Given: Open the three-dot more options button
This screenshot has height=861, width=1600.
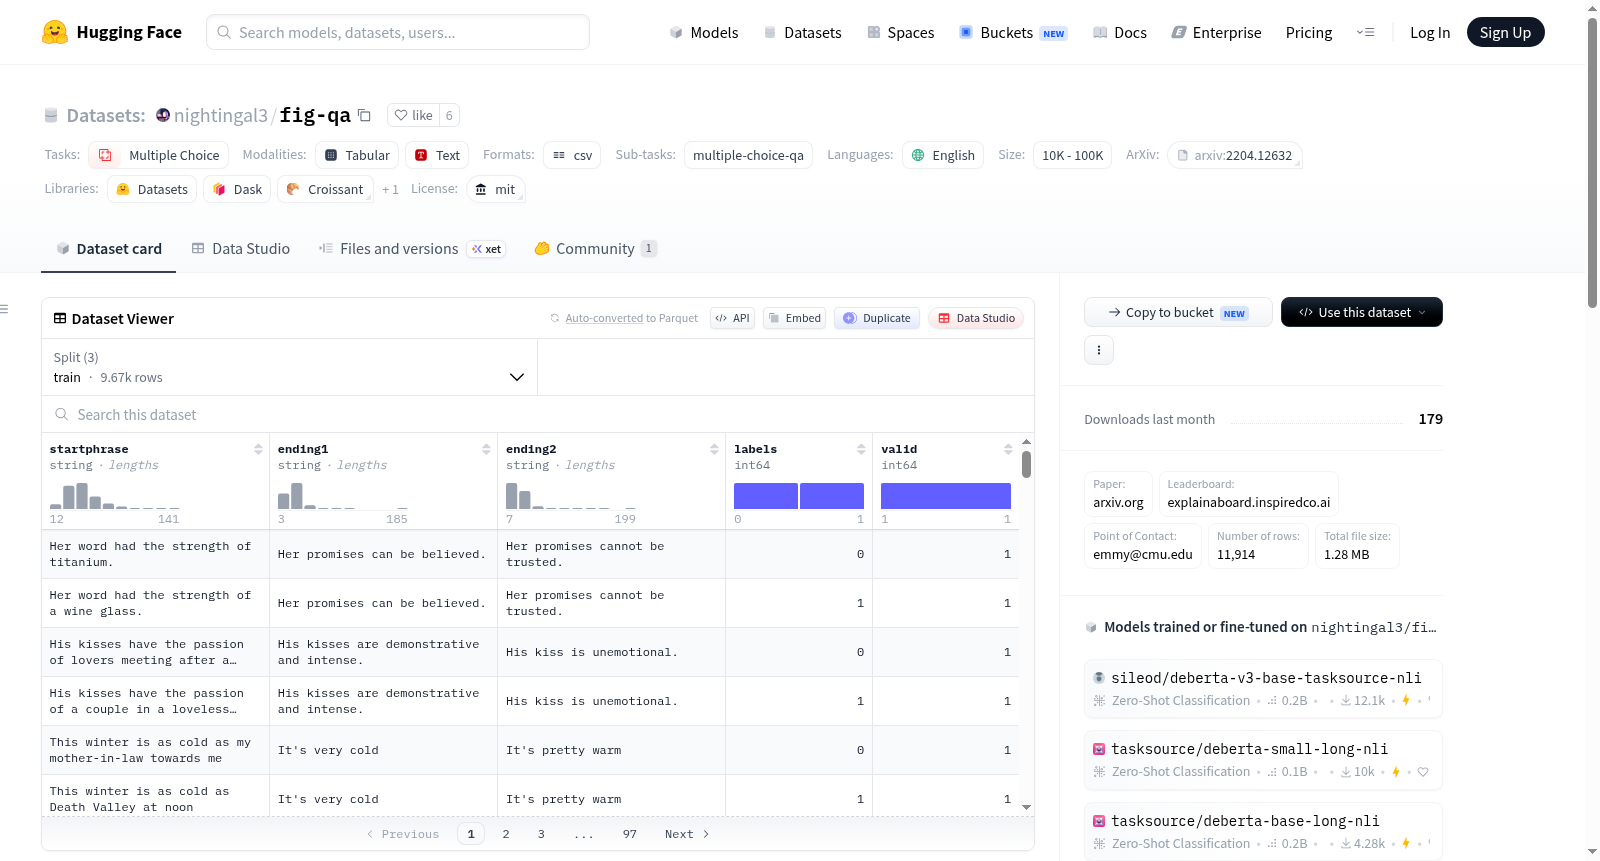Looking at the screenshot, I should (1099, 350).
